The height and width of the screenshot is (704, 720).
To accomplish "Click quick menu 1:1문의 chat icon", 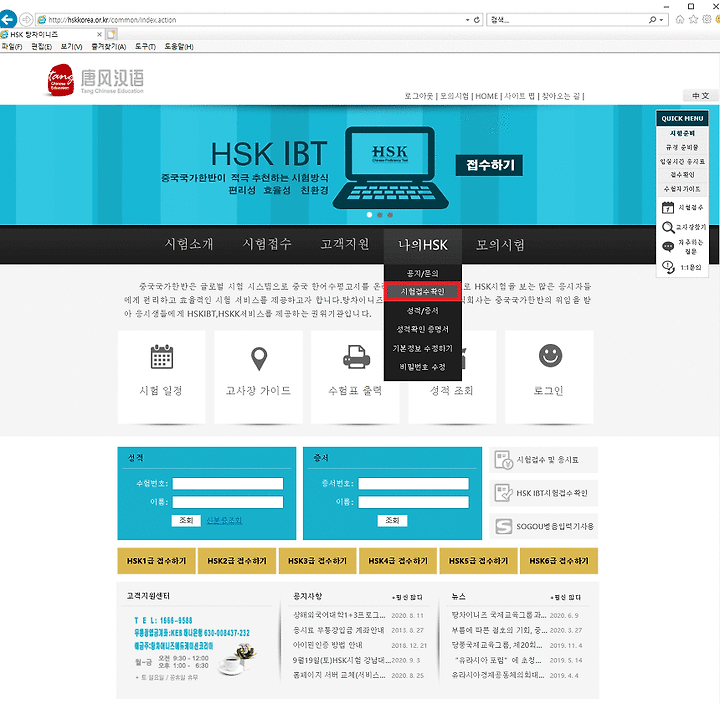I will click(x=668, y=267).
